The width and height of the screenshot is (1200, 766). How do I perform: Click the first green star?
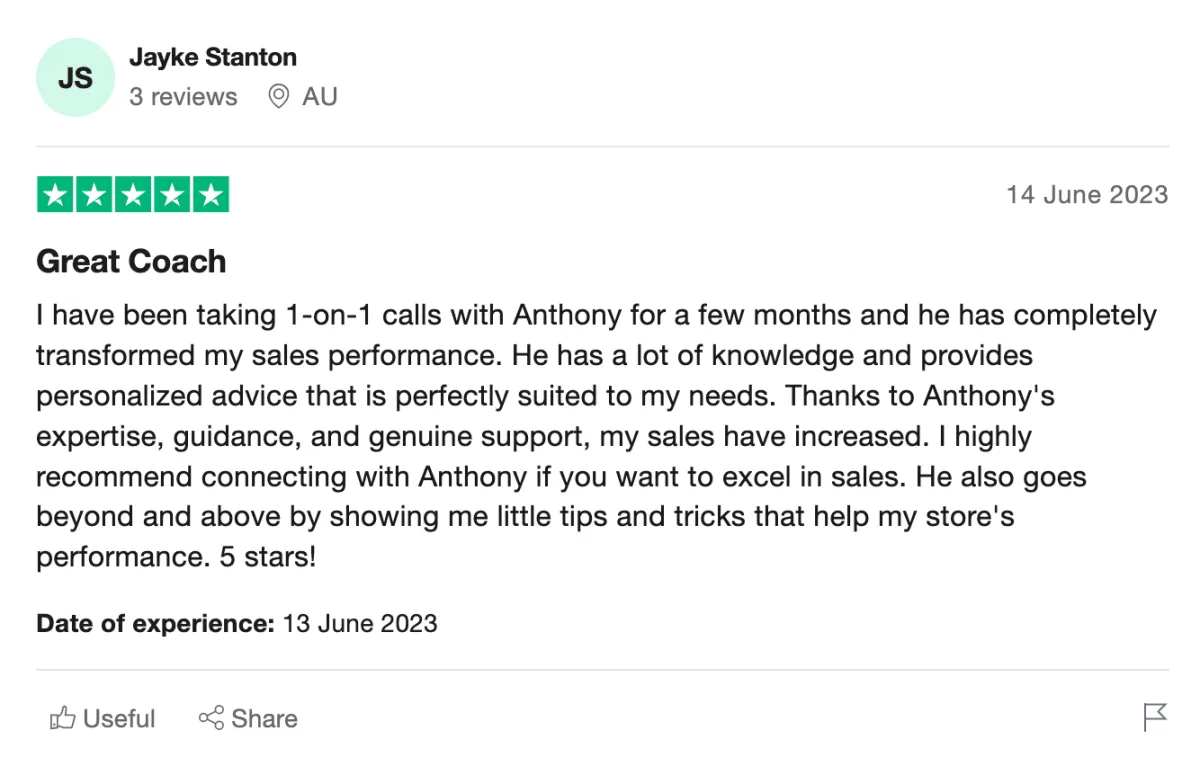click(56, 195)
